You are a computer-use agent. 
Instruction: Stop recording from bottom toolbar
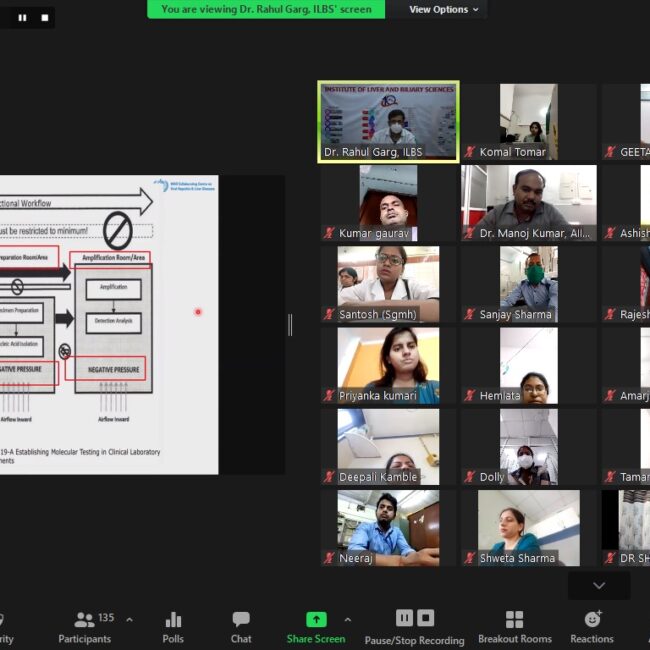[426, 618]
